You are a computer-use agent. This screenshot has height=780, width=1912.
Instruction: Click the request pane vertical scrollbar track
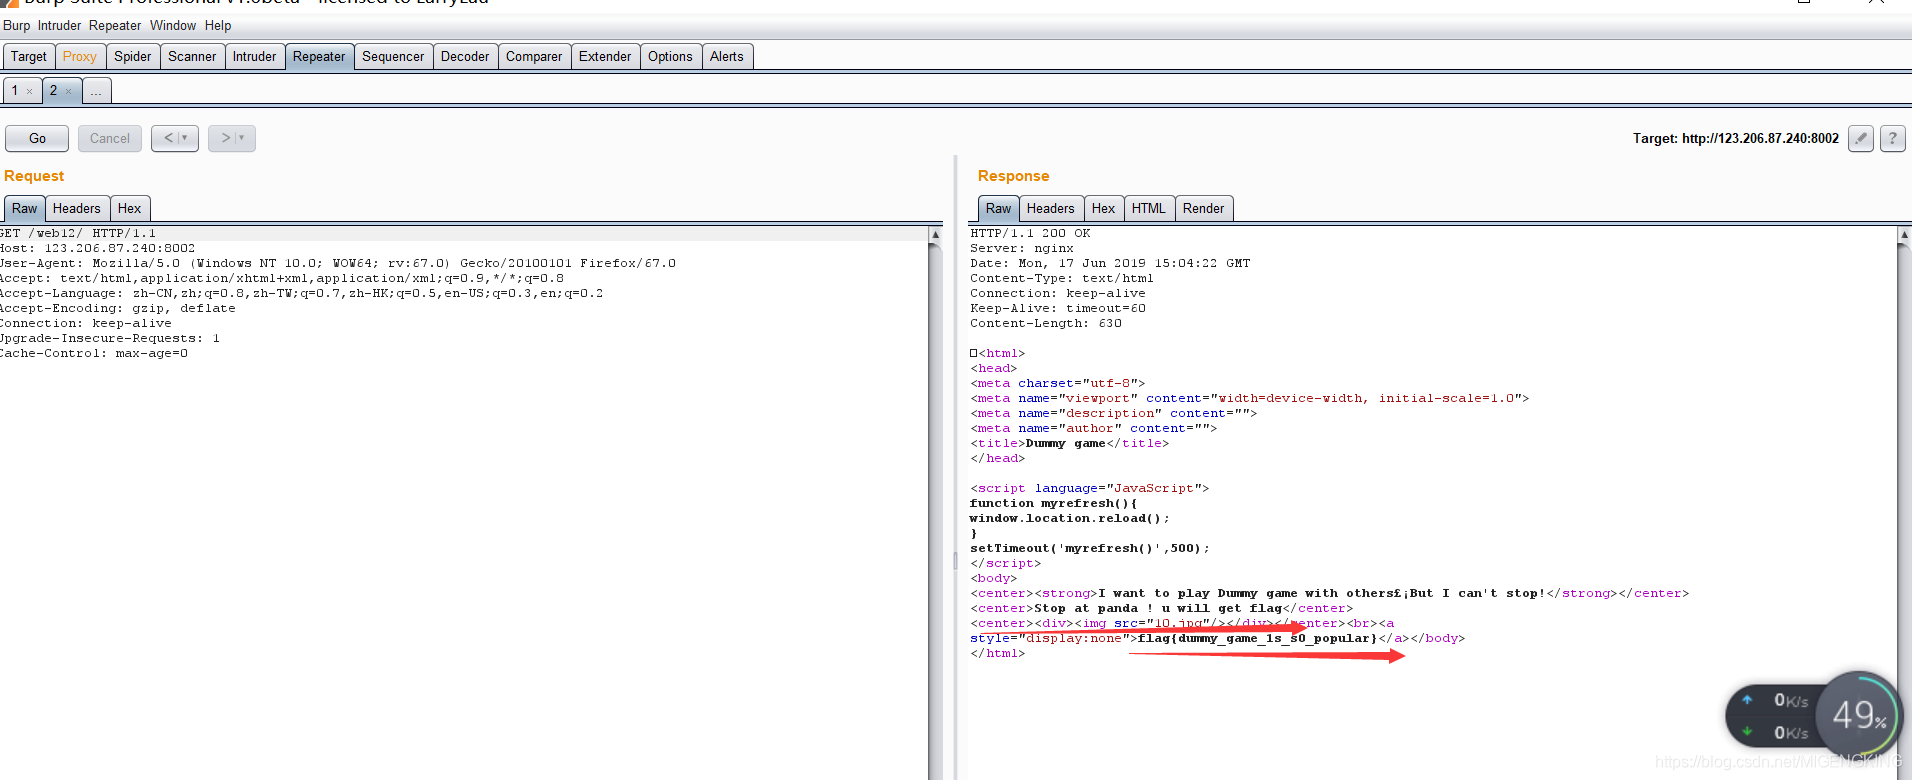(x=935, y=510)
